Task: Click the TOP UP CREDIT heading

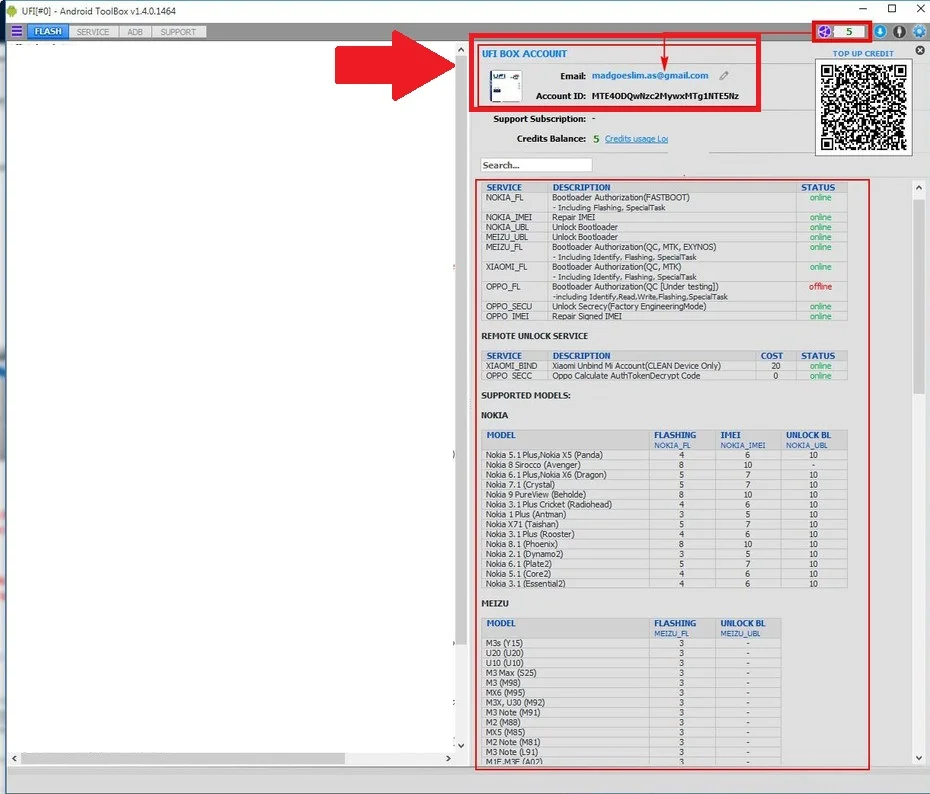Action: coord(863,54)
